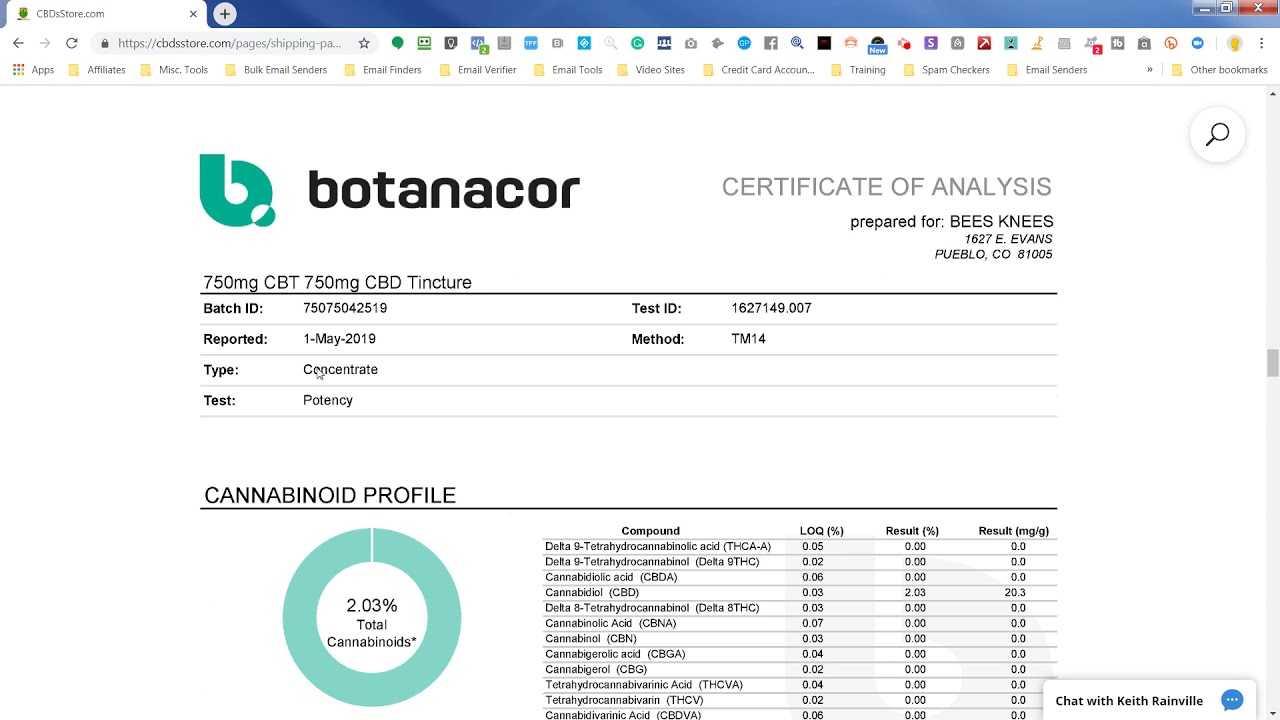1280x720 pixels.
Task: Bookmark this page with the star icon
Action: (x=364, y=43)
